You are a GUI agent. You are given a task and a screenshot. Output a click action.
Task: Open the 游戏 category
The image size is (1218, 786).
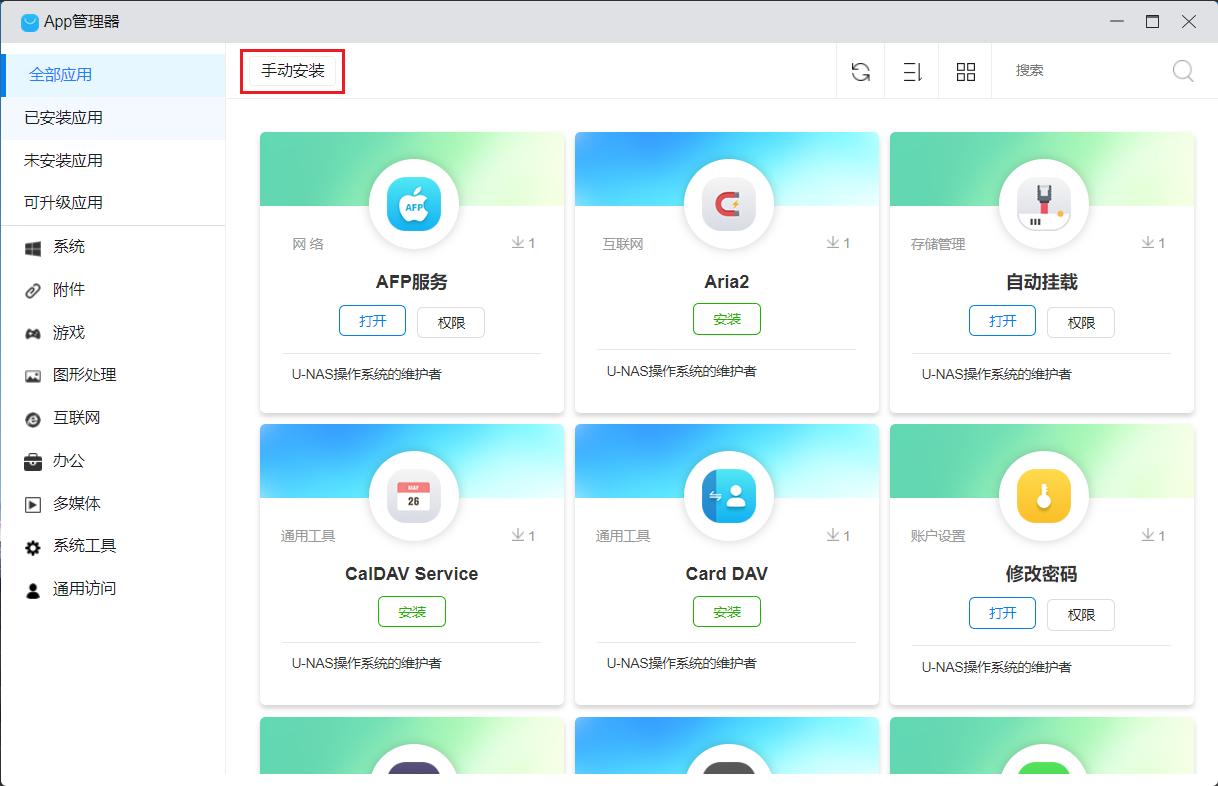click(x=69, y=333)
